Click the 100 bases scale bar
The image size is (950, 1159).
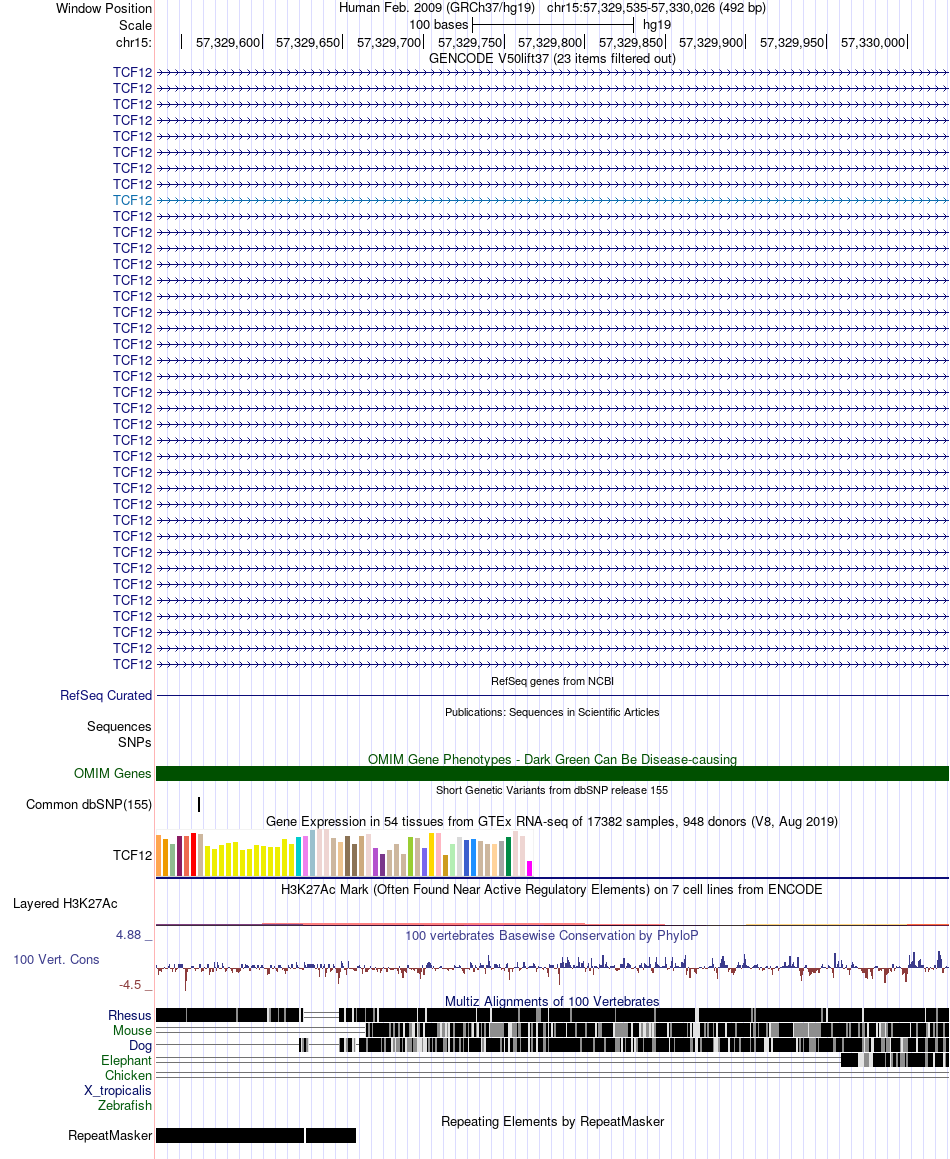pos(553,24)
